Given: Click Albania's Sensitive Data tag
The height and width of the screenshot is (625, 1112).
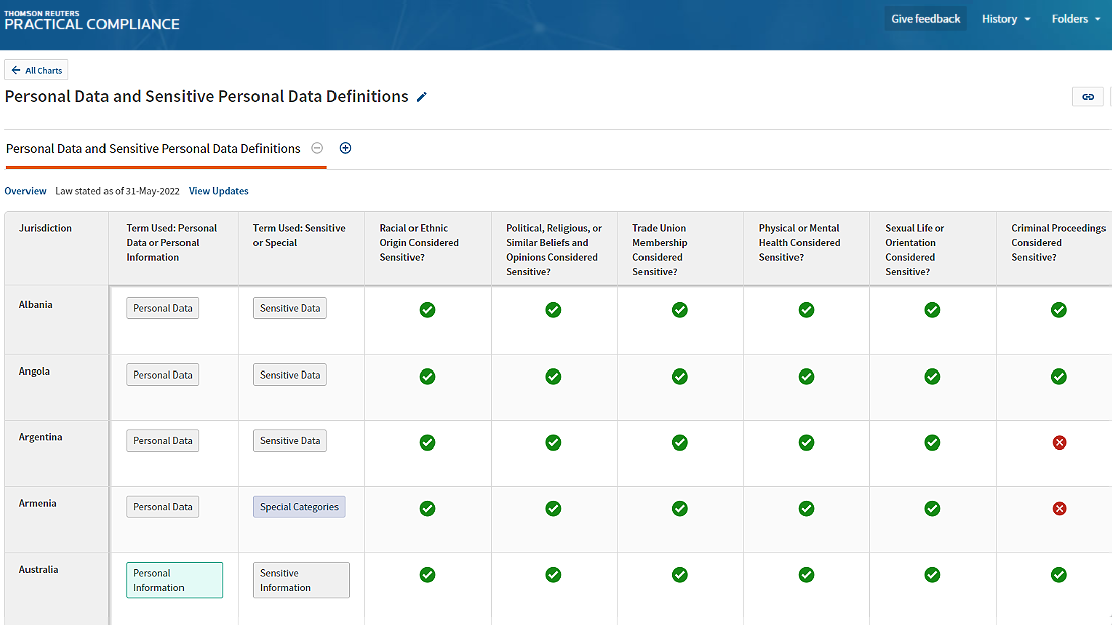Looking at the screenshot, I should (x=290, y=308).
